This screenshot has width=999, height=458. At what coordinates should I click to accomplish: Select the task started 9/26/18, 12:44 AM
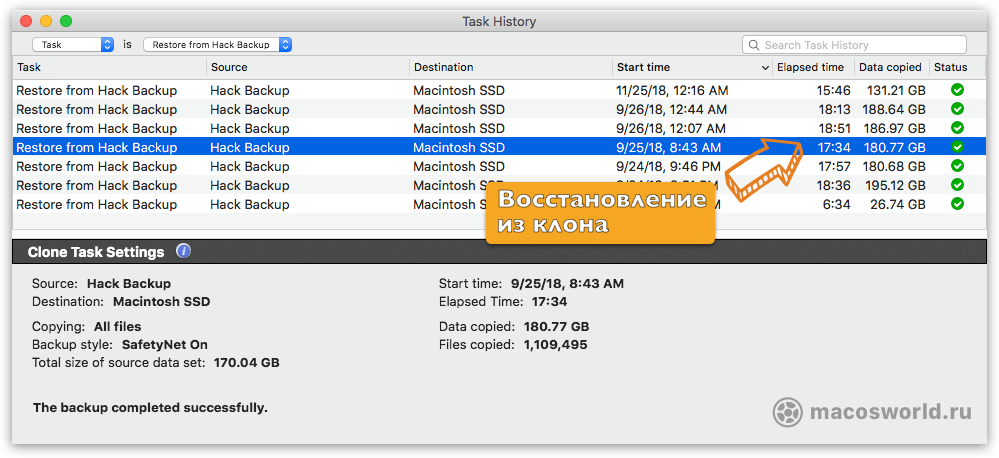click(500, 109)
